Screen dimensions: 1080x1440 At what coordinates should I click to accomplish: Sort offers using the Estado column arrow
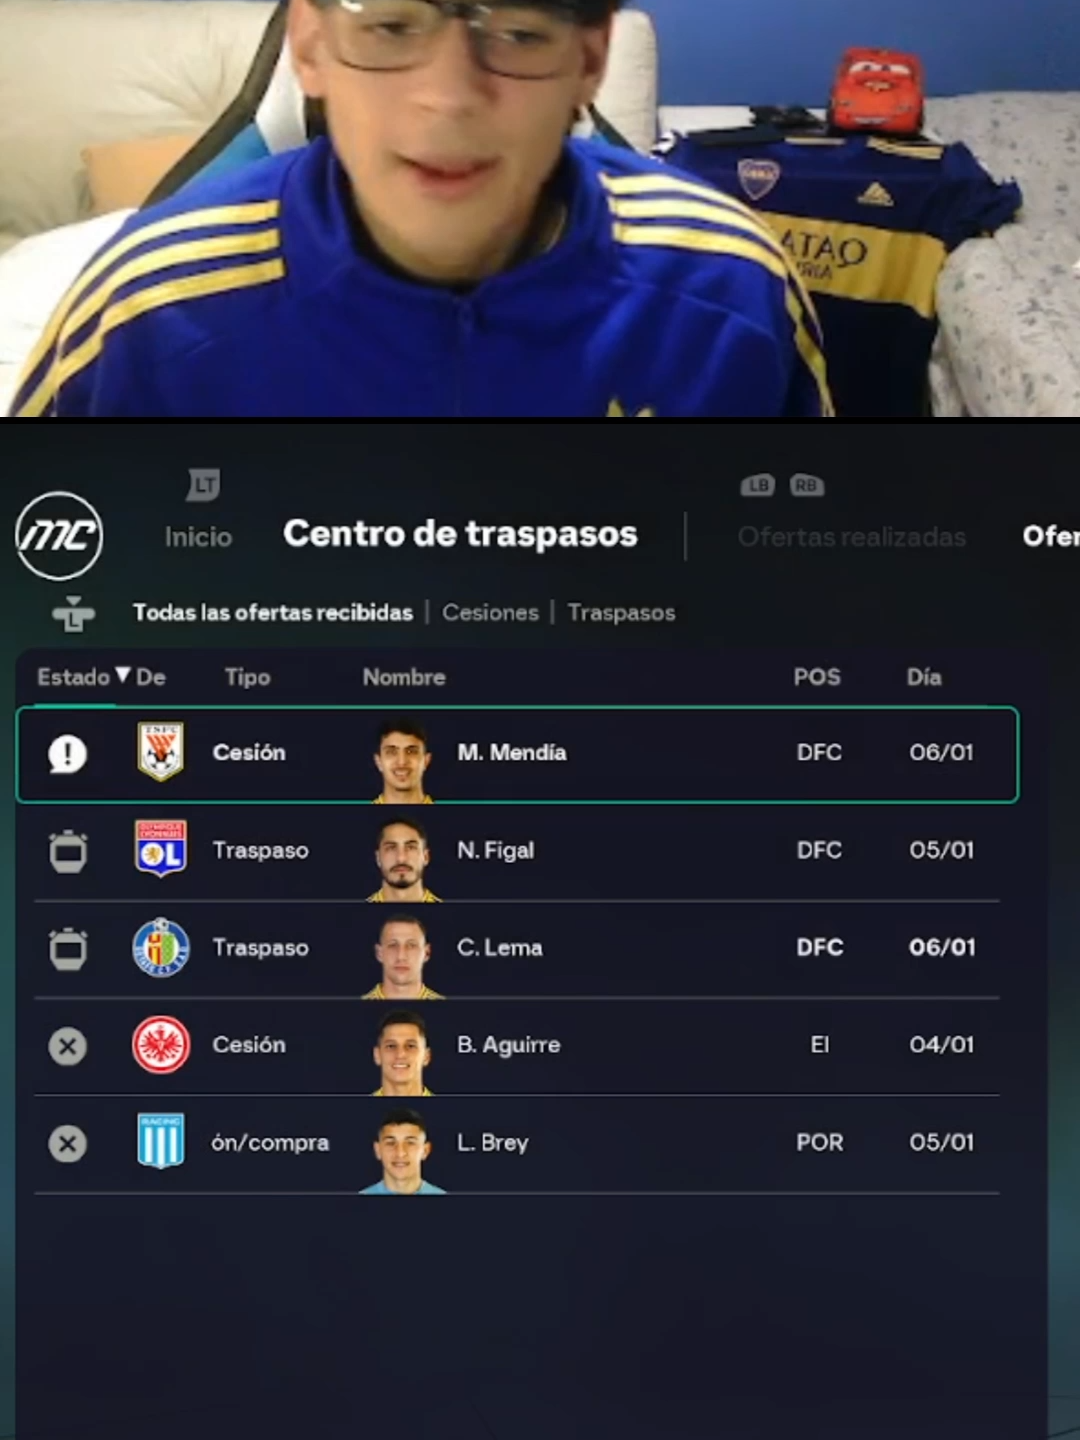(123, 675)
